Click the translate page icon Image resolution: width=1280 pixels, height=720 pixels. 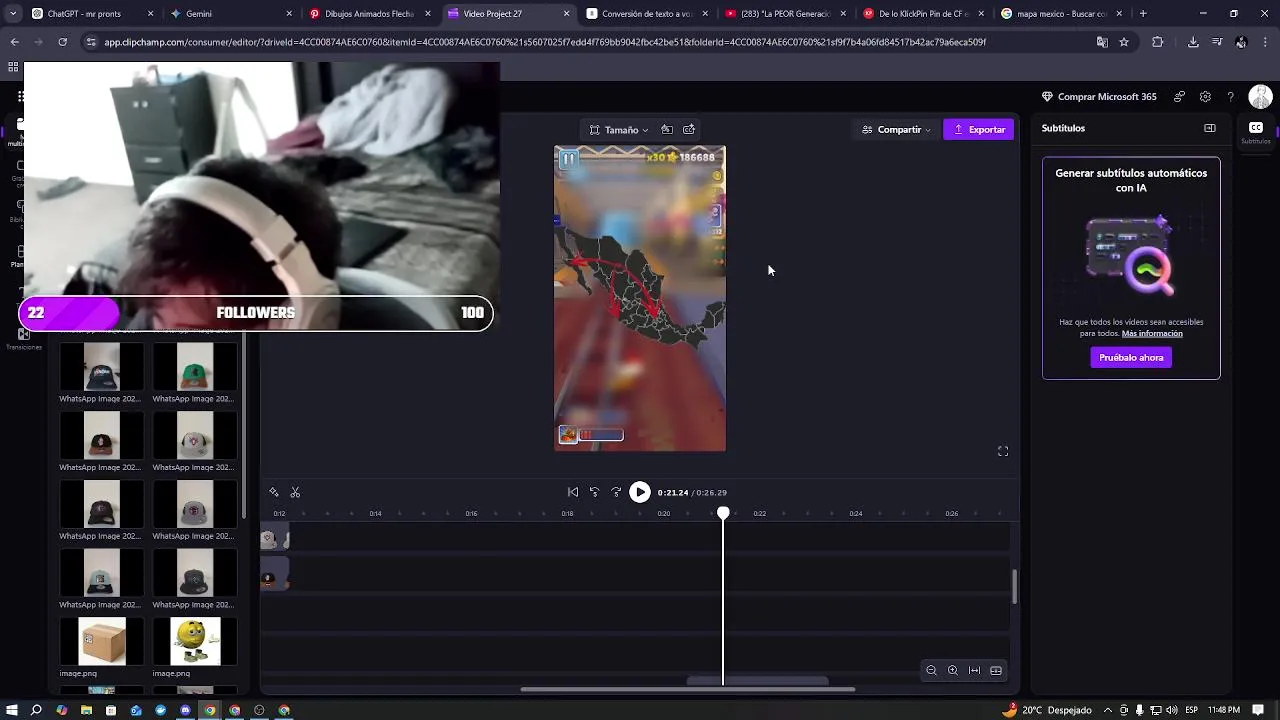[1102, 42]
